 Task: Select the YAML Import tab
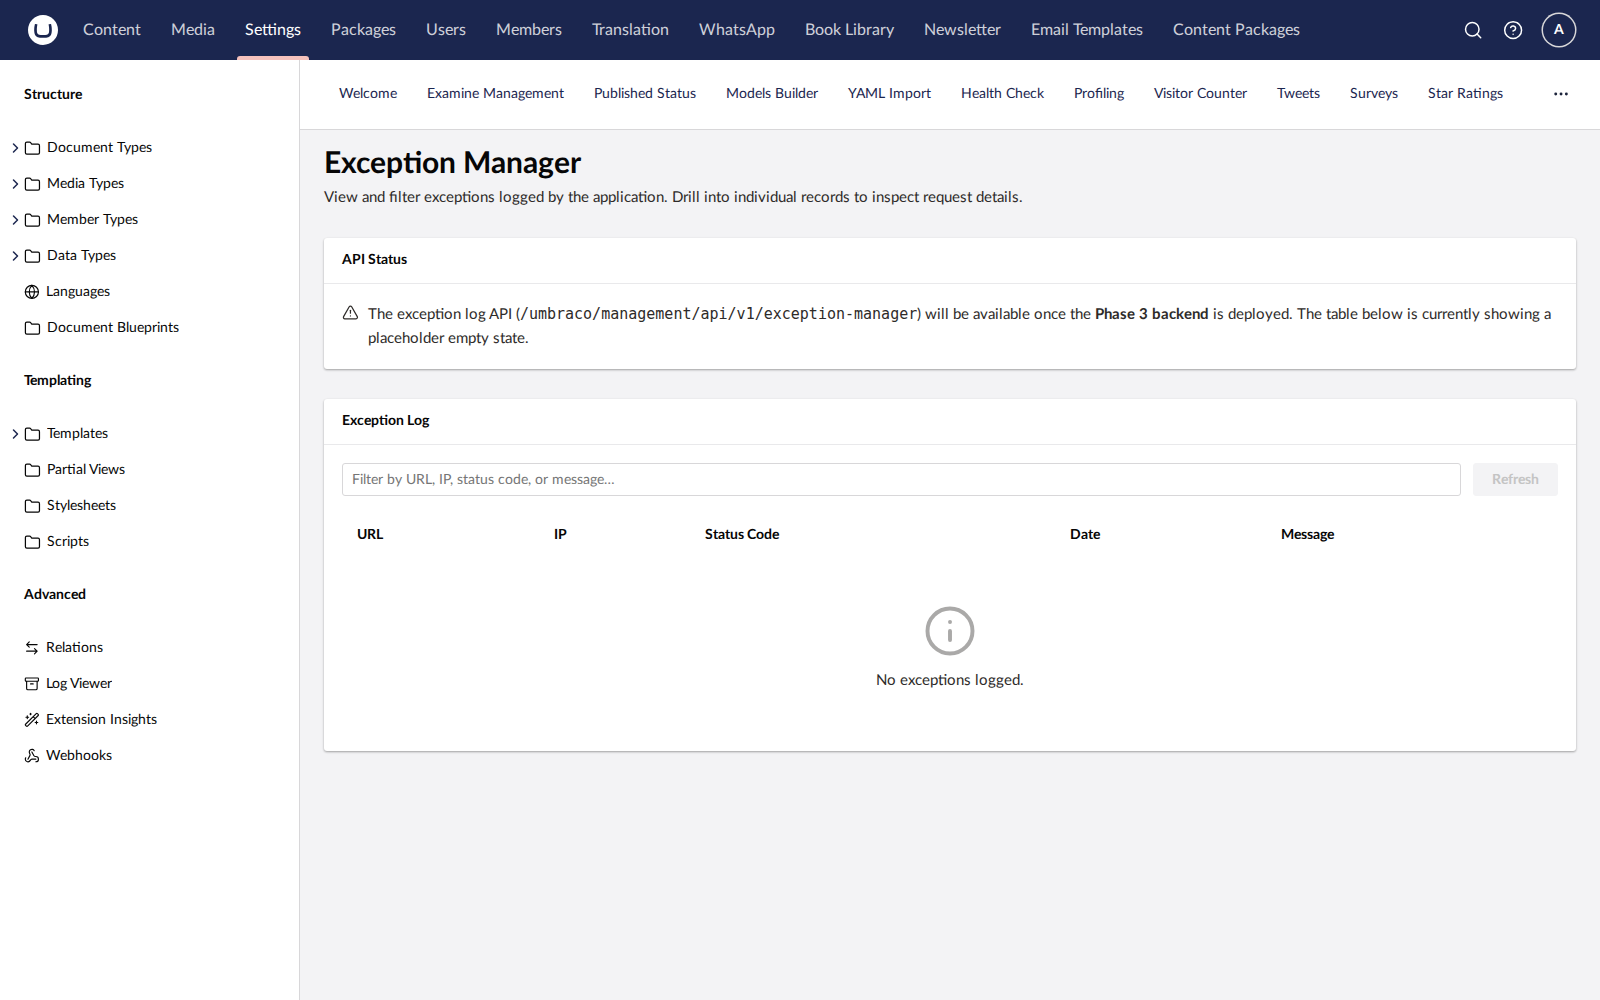(x=889, y=94)
